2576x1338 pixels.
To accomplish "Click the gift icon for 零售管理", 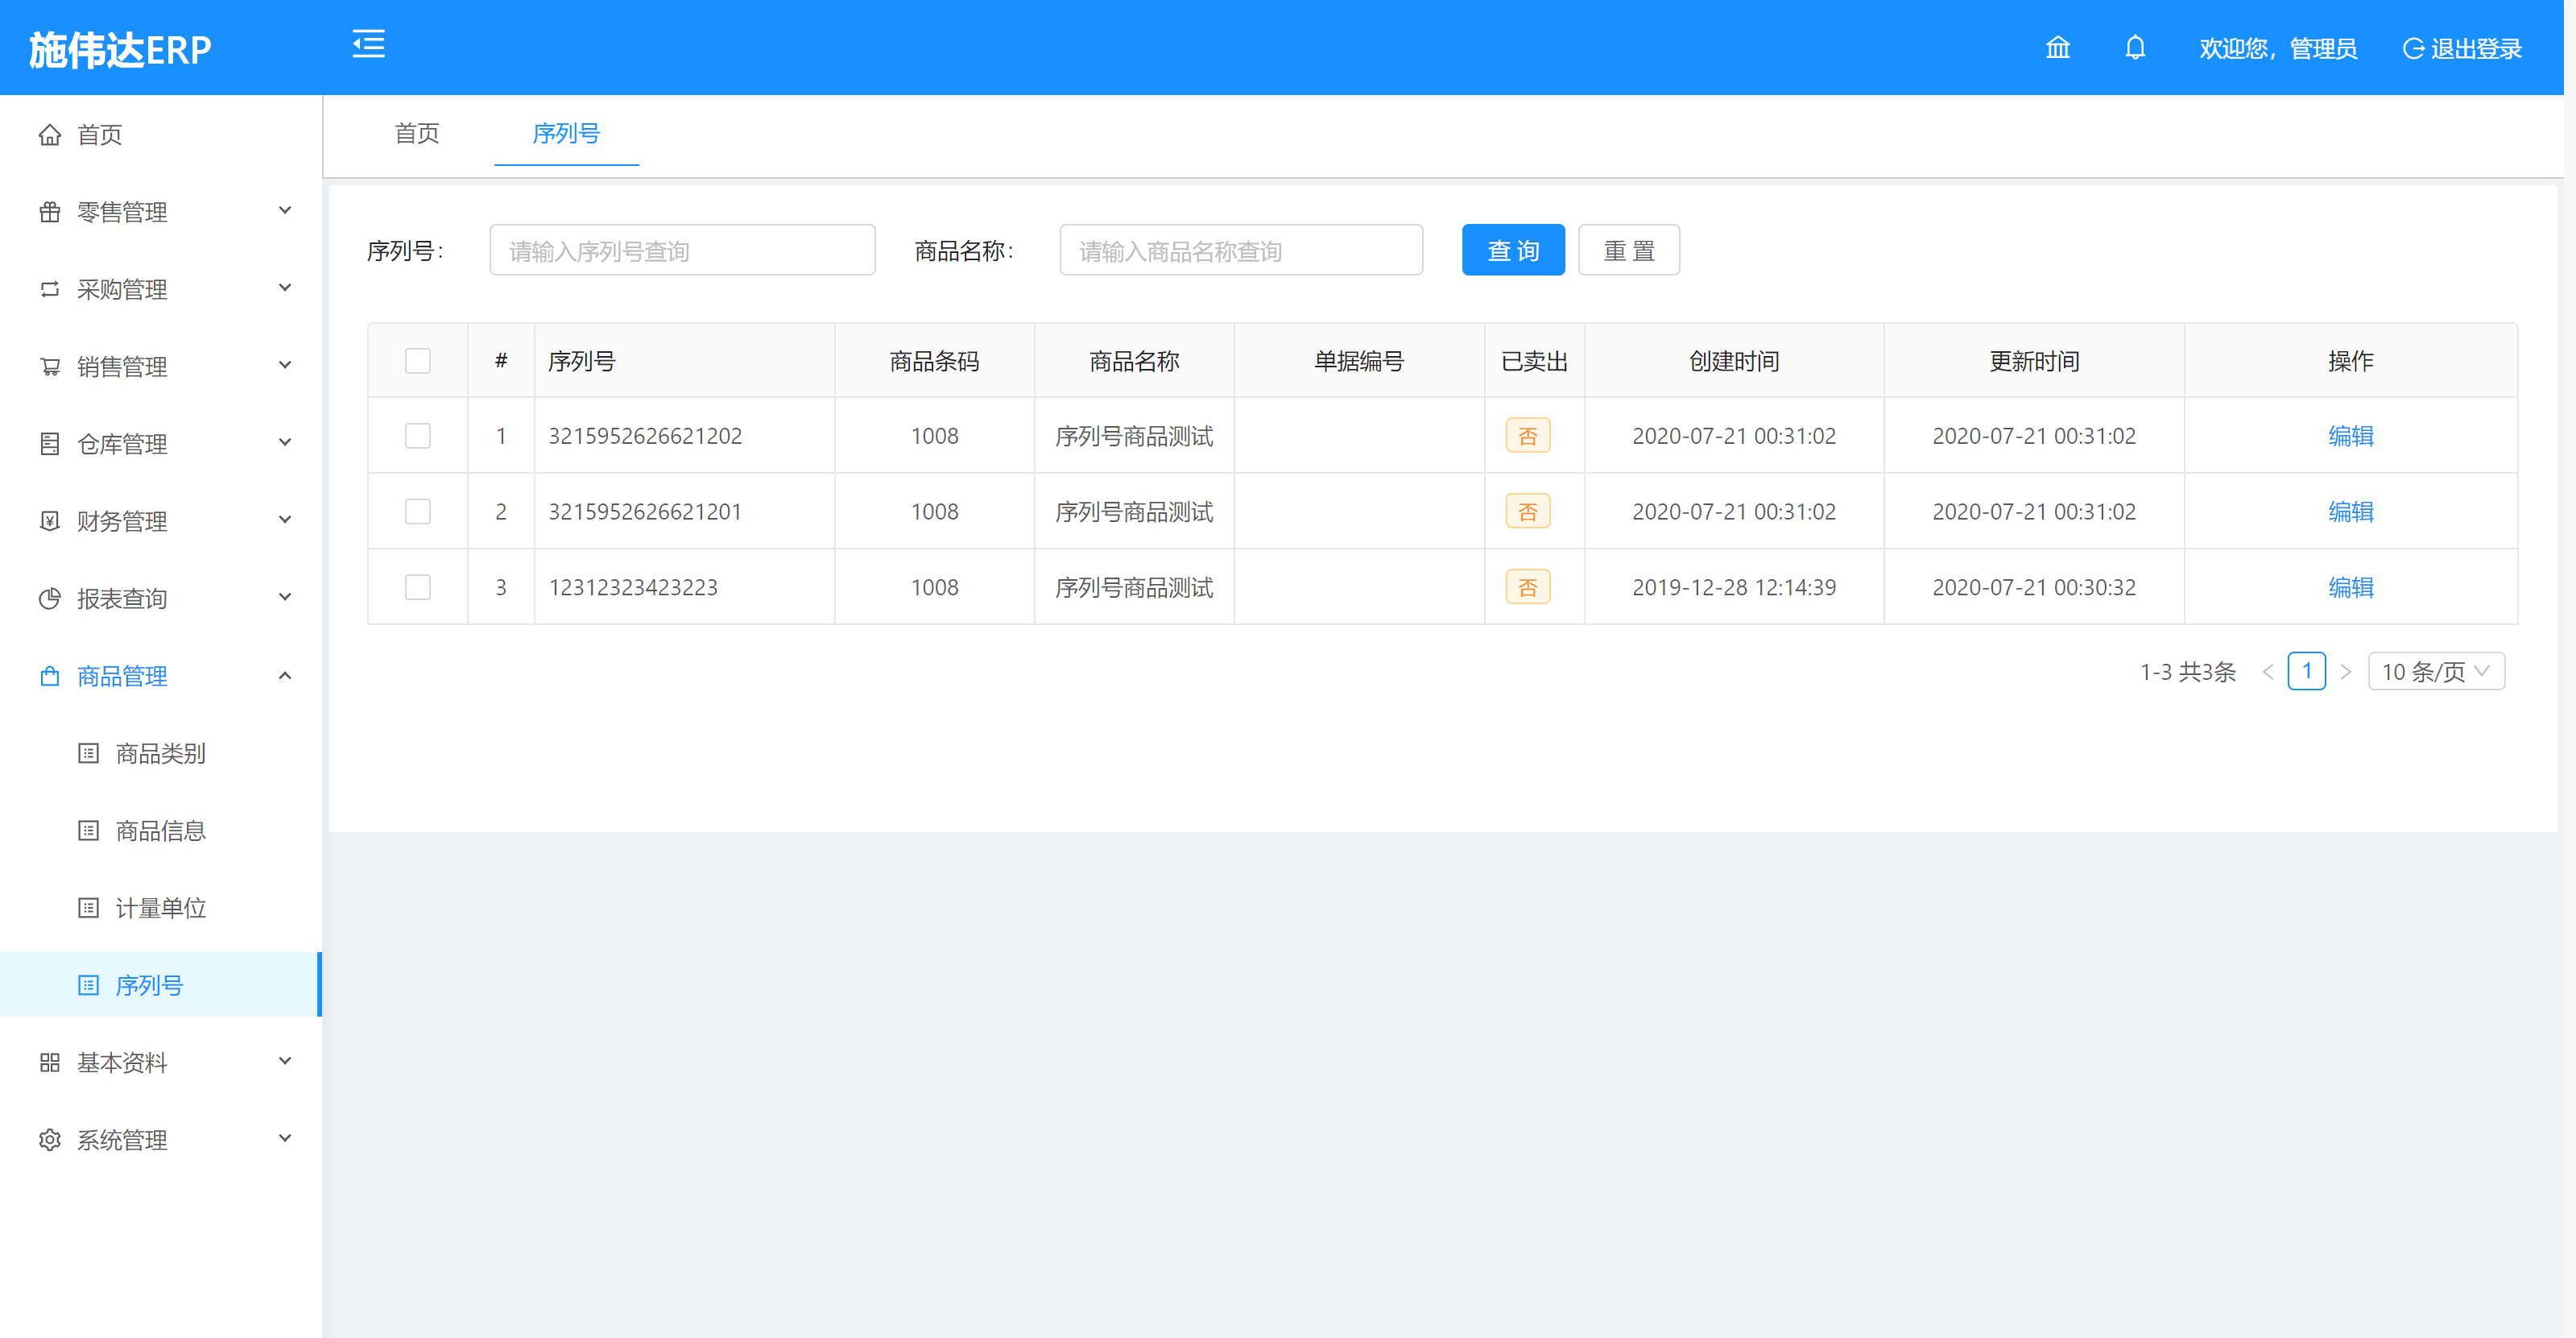I will (49, 212).
